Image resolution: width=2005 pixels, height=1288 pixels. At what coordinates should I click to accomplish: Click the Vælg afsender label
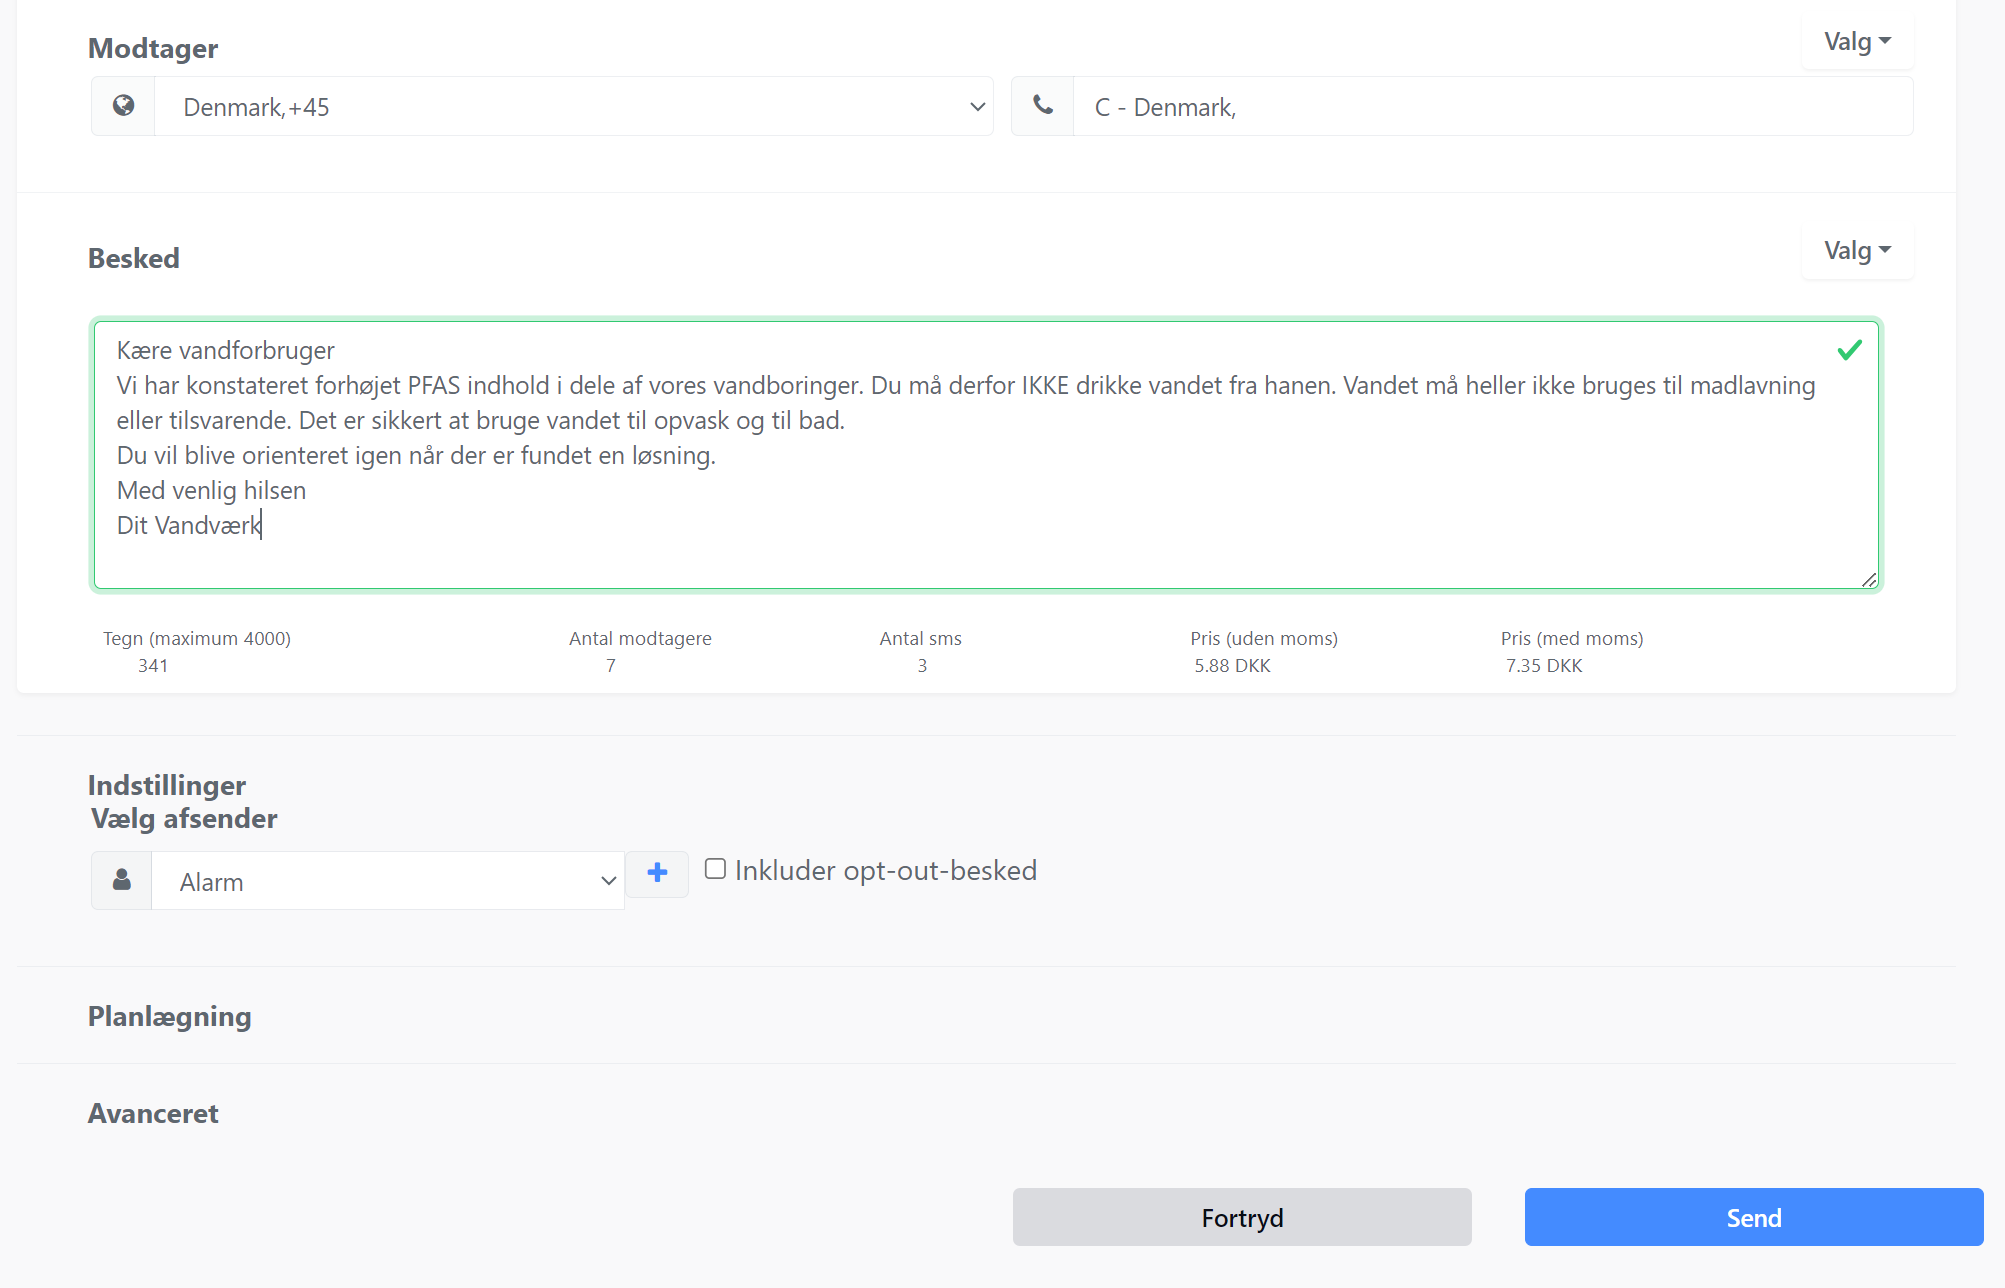pos(184,818)
